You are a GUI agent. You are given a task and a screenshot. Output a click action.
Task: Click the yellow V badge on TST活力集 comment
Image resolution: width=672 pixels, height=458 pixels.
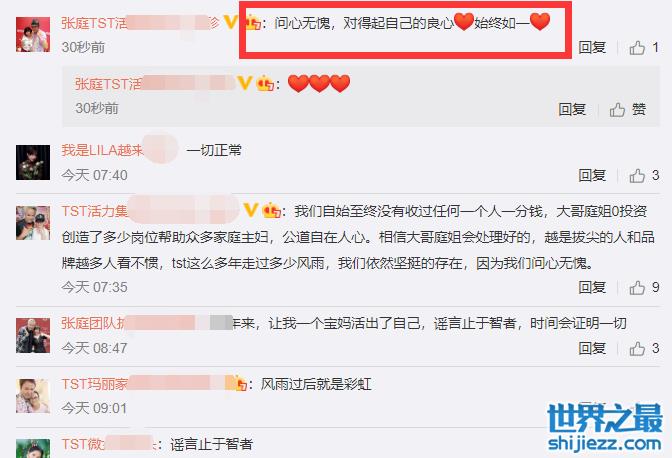coord(251,210)
